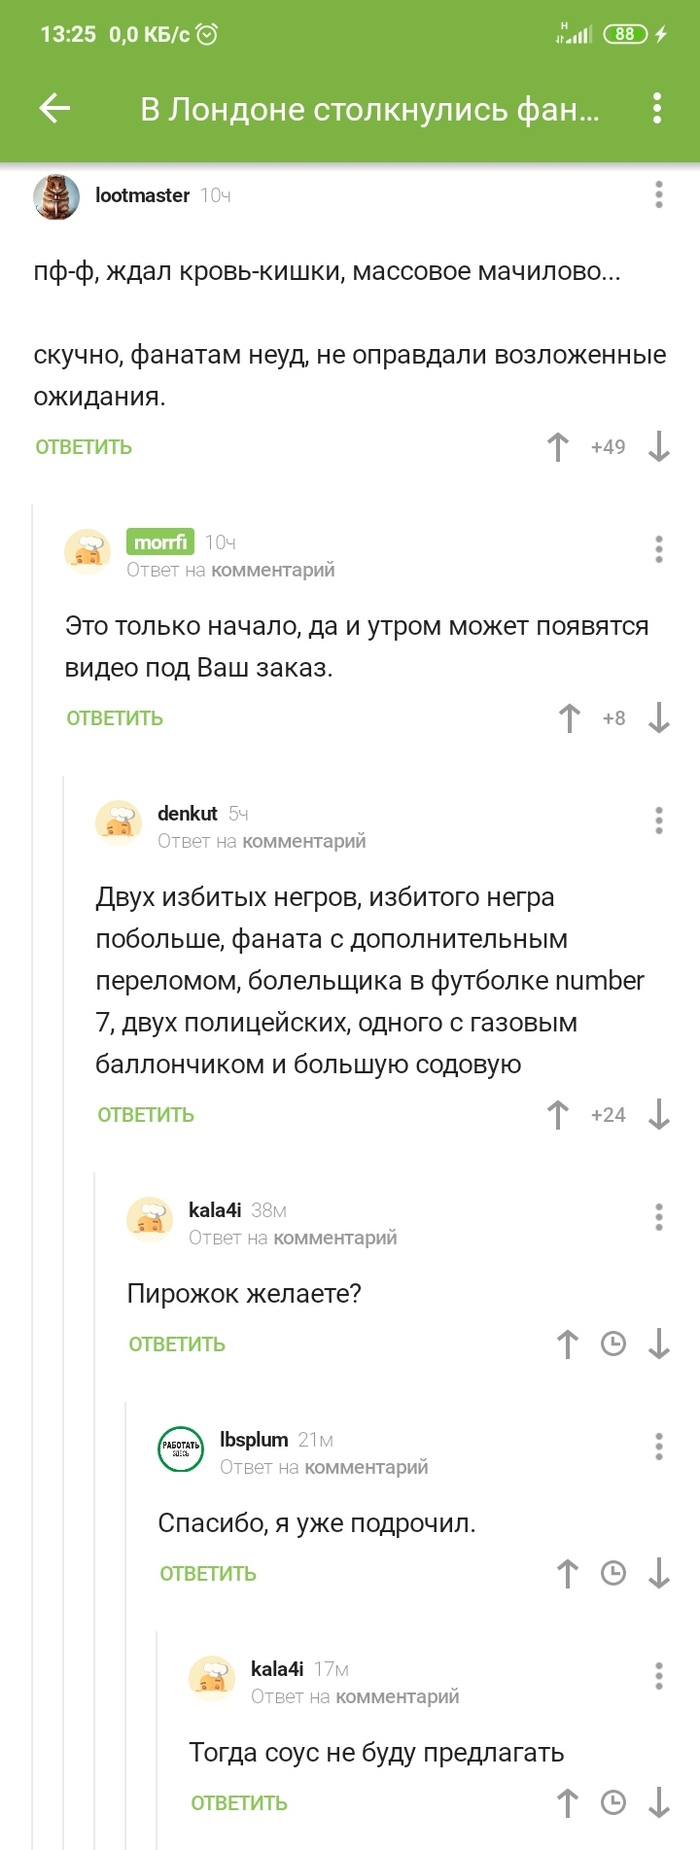The width and height of the screenshot is (700, 1850).
Task: Open the app bar overflow menu
Action: [x=657, y=110]
